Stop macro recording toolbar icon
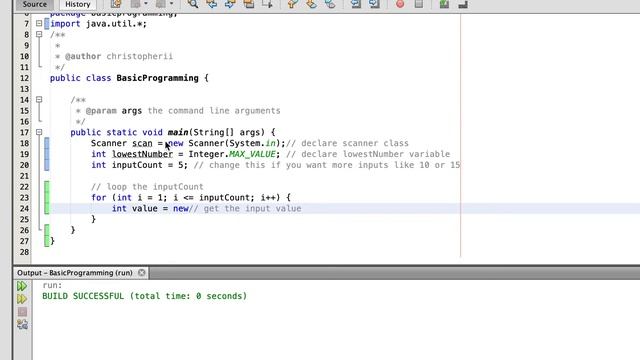 [x=419, y=4]
